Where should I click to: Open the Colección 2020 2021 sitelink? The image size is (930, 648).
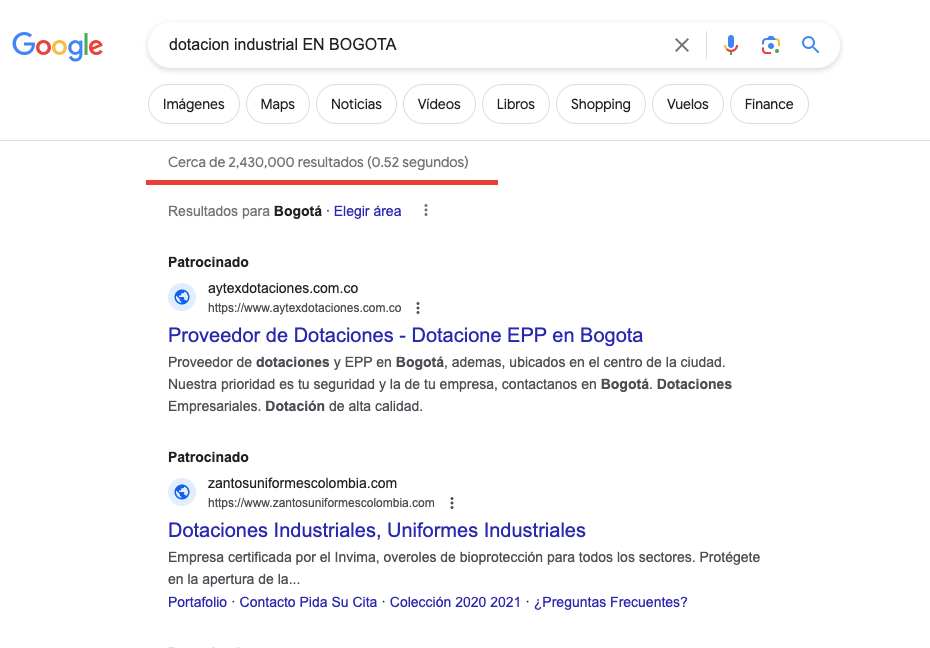(x=455, y=602)
